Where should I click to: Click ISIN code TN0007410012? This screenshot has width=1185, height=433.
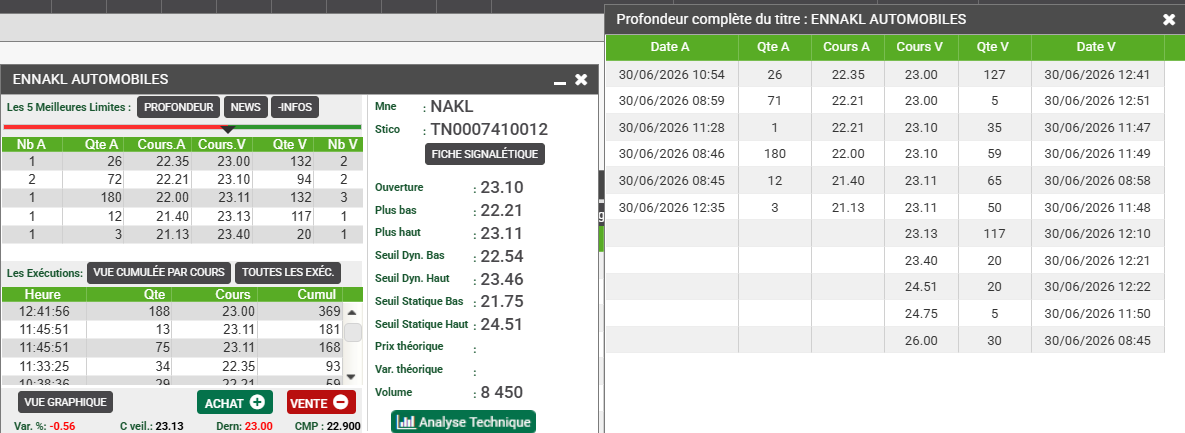pos(490,129)
